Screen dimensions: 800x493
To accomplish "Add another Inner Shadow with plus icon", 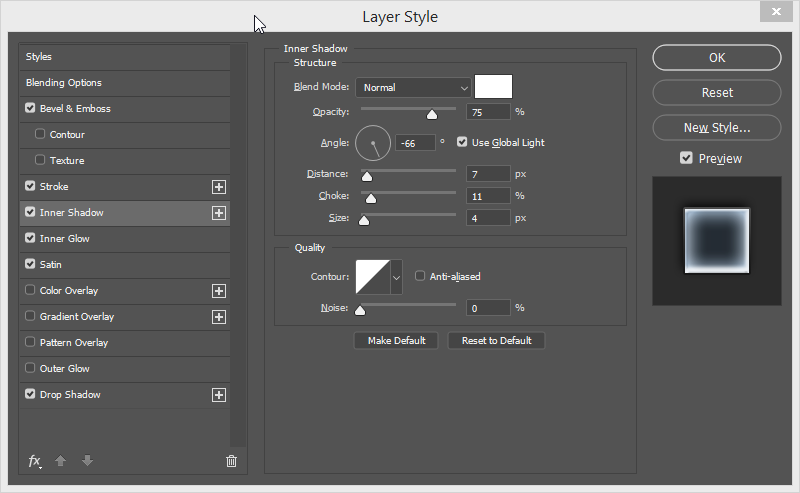I will pos(219,213).
